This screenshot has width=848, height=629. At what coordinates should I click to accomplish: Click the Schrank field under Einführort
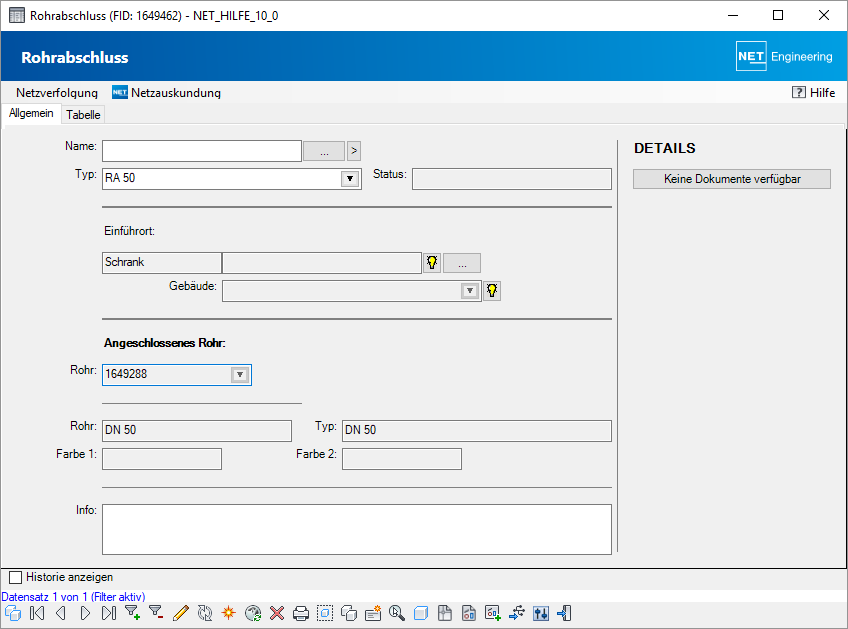(x=162, y=263)
